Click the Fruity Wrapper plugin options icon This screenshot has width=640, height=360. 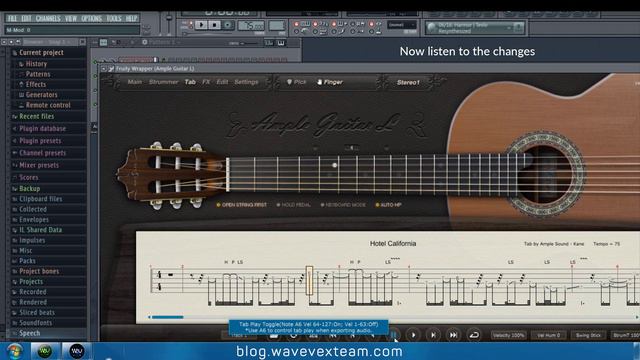point(111,69)
